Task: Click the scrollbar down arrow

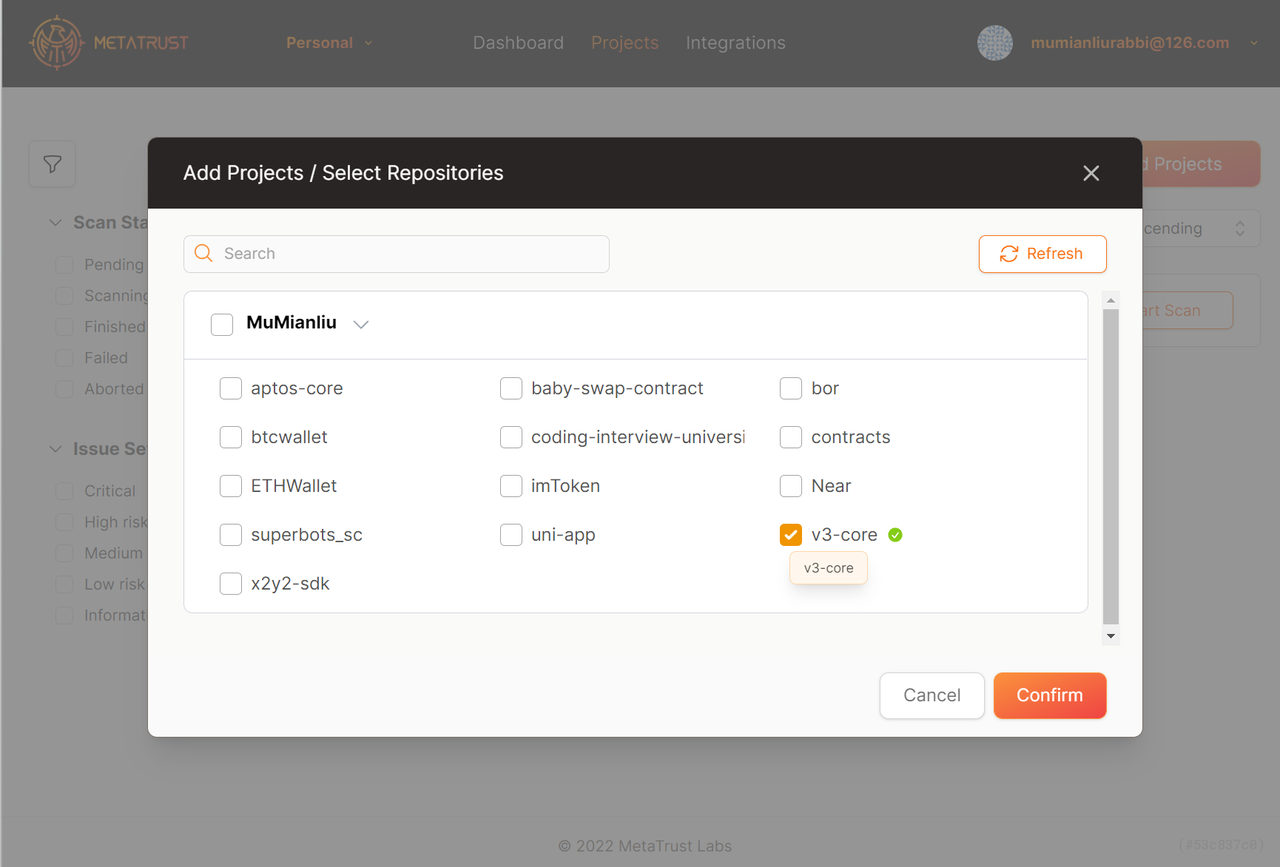Action: (x=1110, y=636)
